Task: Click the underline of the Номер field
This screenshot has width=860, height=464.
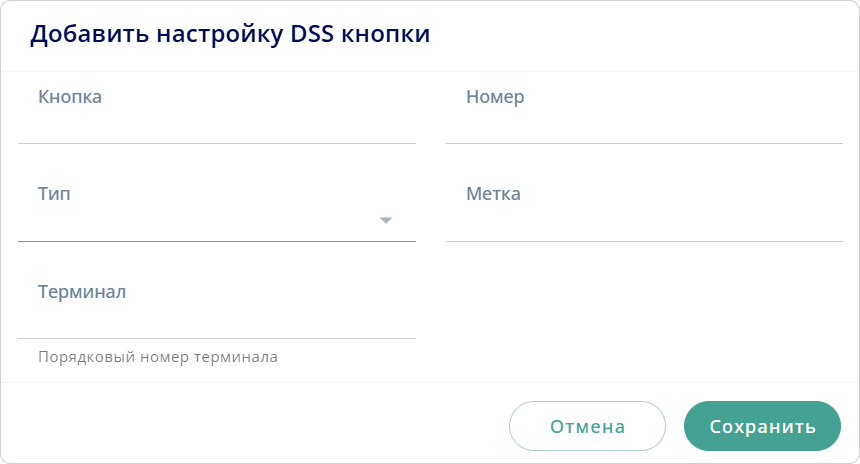Action: (644, 143)
